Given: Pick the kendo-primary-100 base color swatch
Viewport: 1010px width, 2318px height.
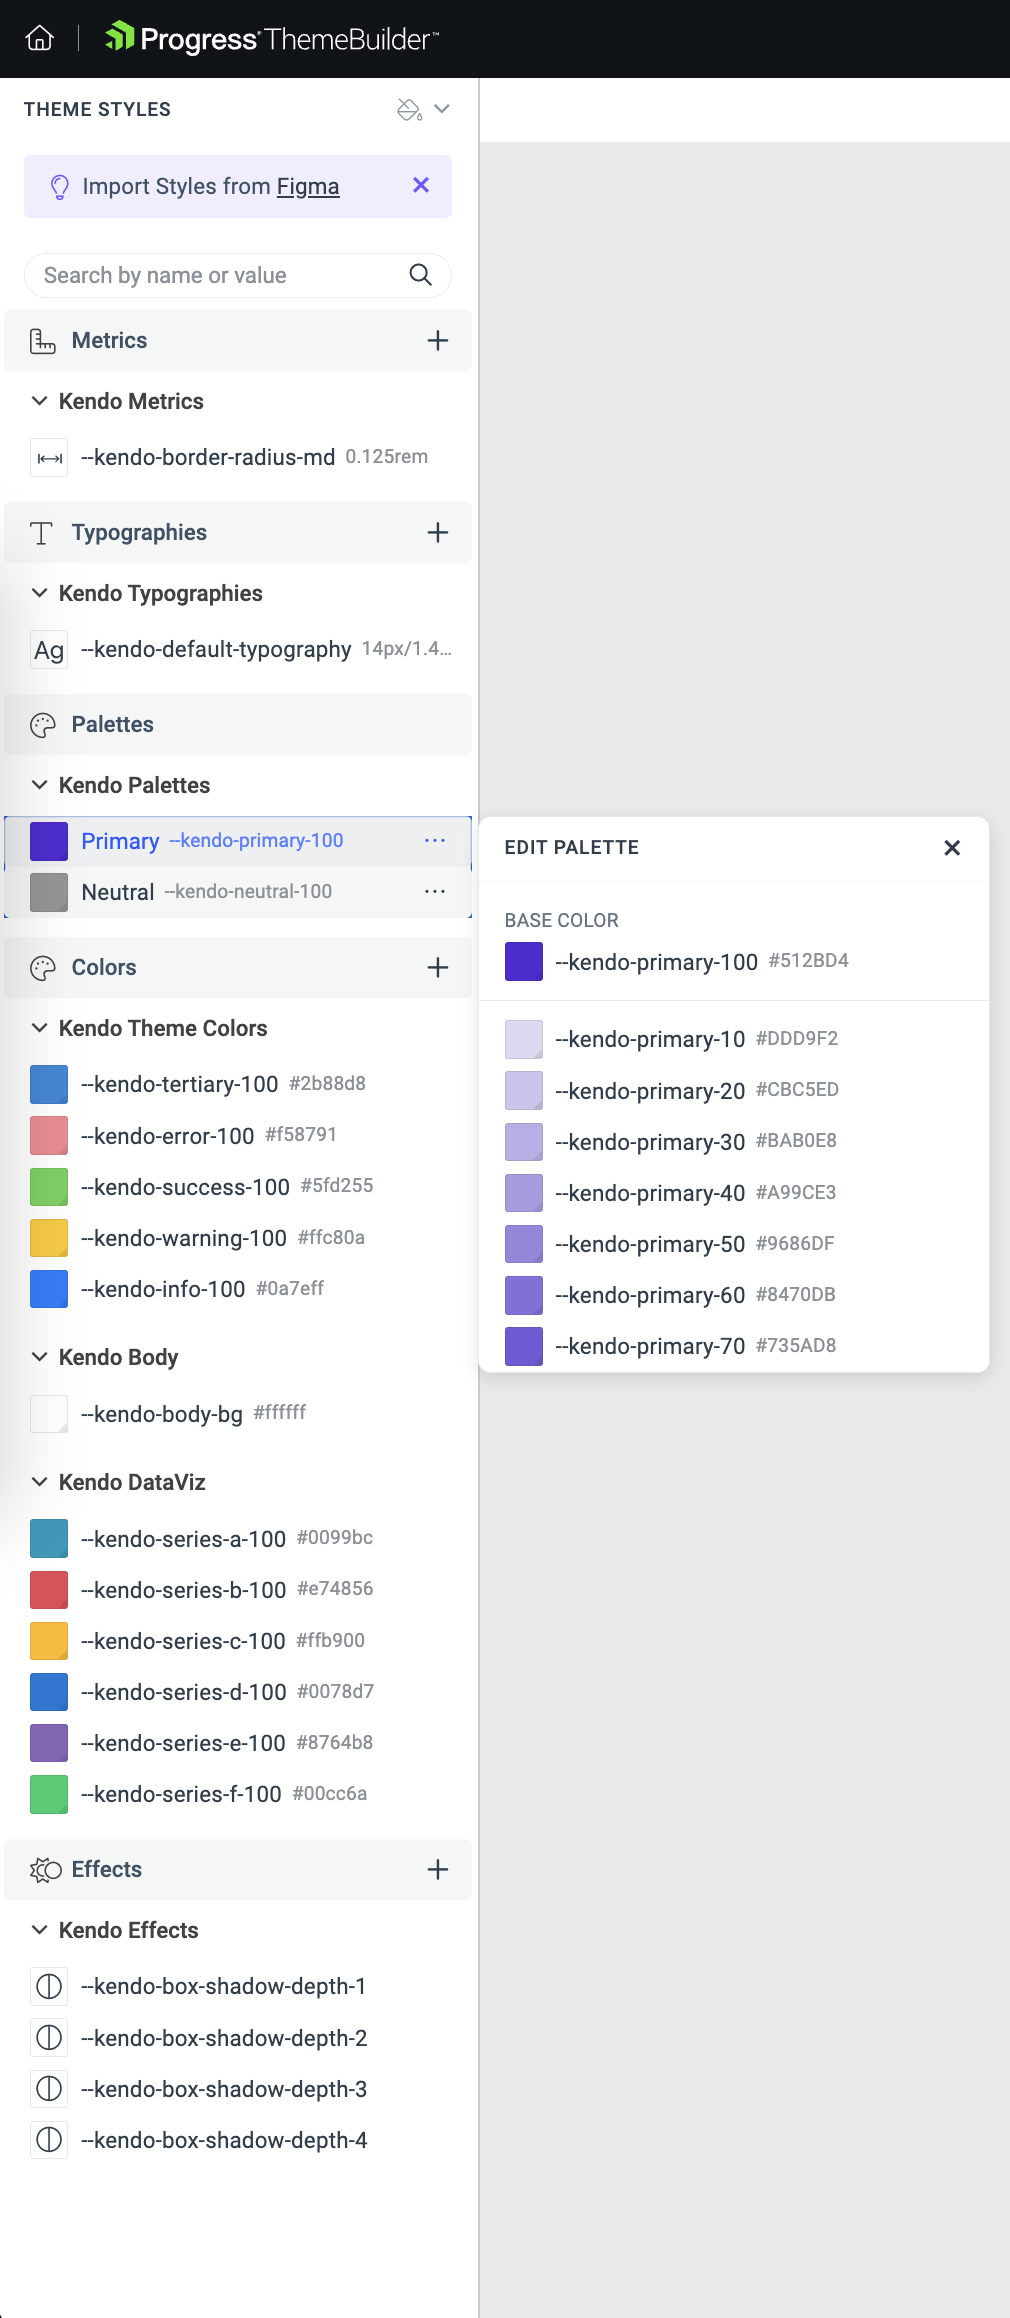Looking at the screenshot, I should [524, 962].
